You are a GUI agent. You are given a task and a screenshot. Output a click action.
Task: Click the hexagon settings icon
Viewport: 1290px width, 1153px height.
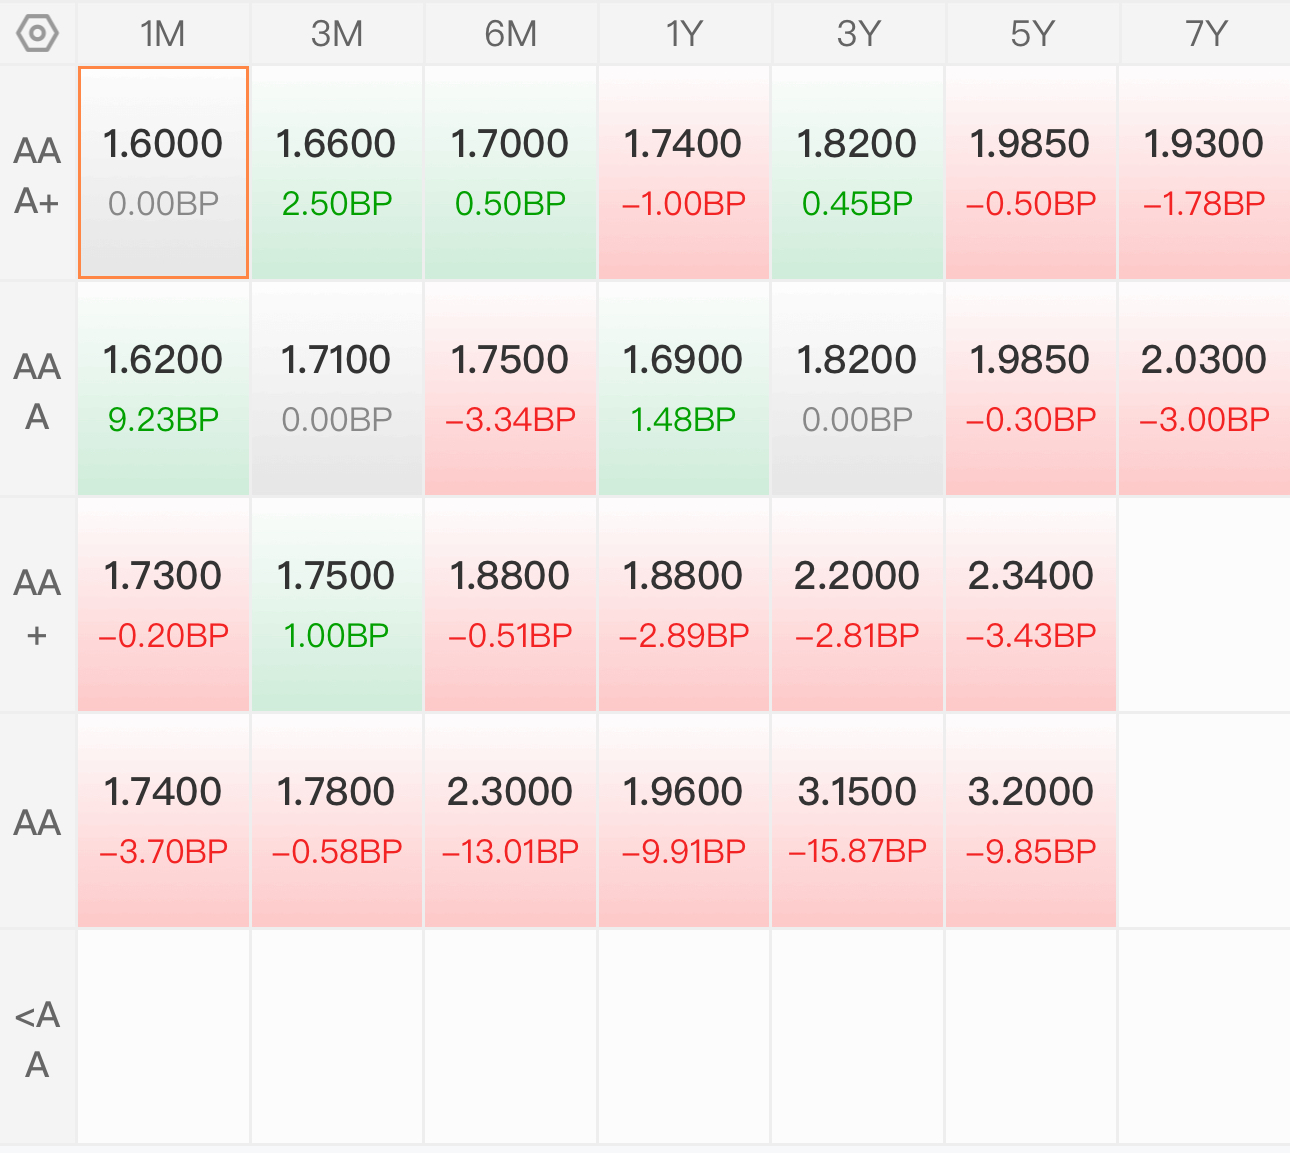click(x=38, y=34)
